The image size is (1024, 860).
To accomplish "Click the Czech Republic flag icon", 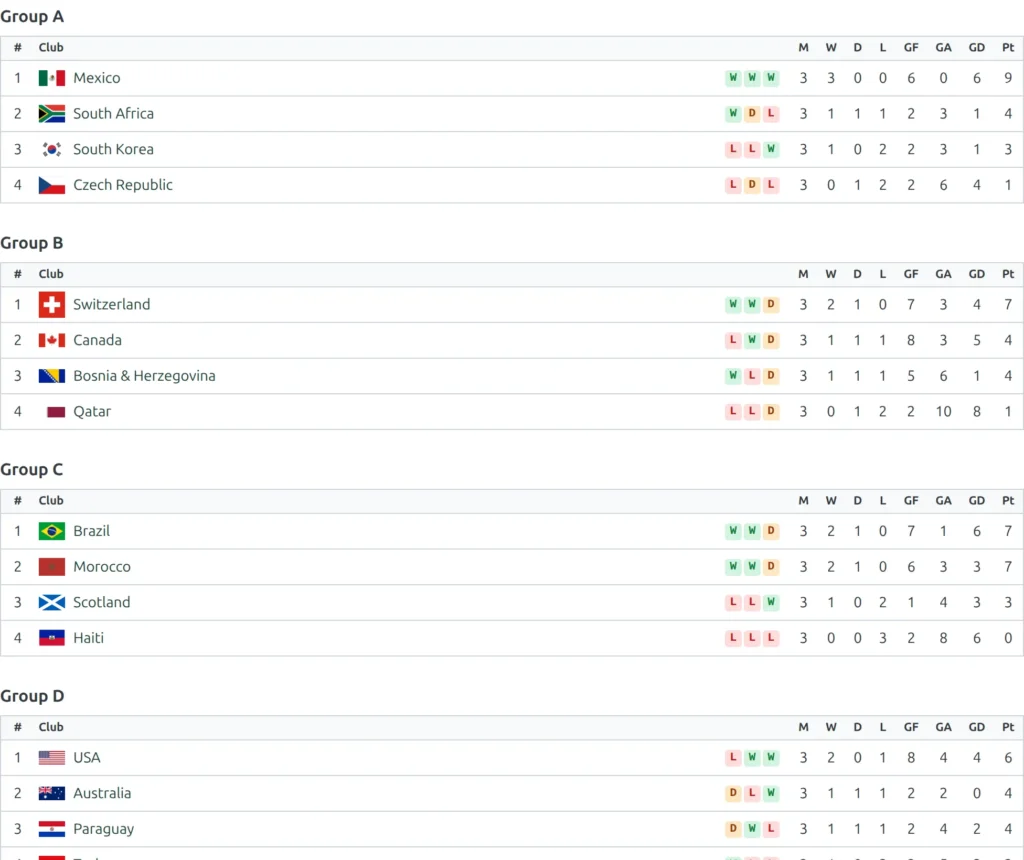I will point(52,185).
